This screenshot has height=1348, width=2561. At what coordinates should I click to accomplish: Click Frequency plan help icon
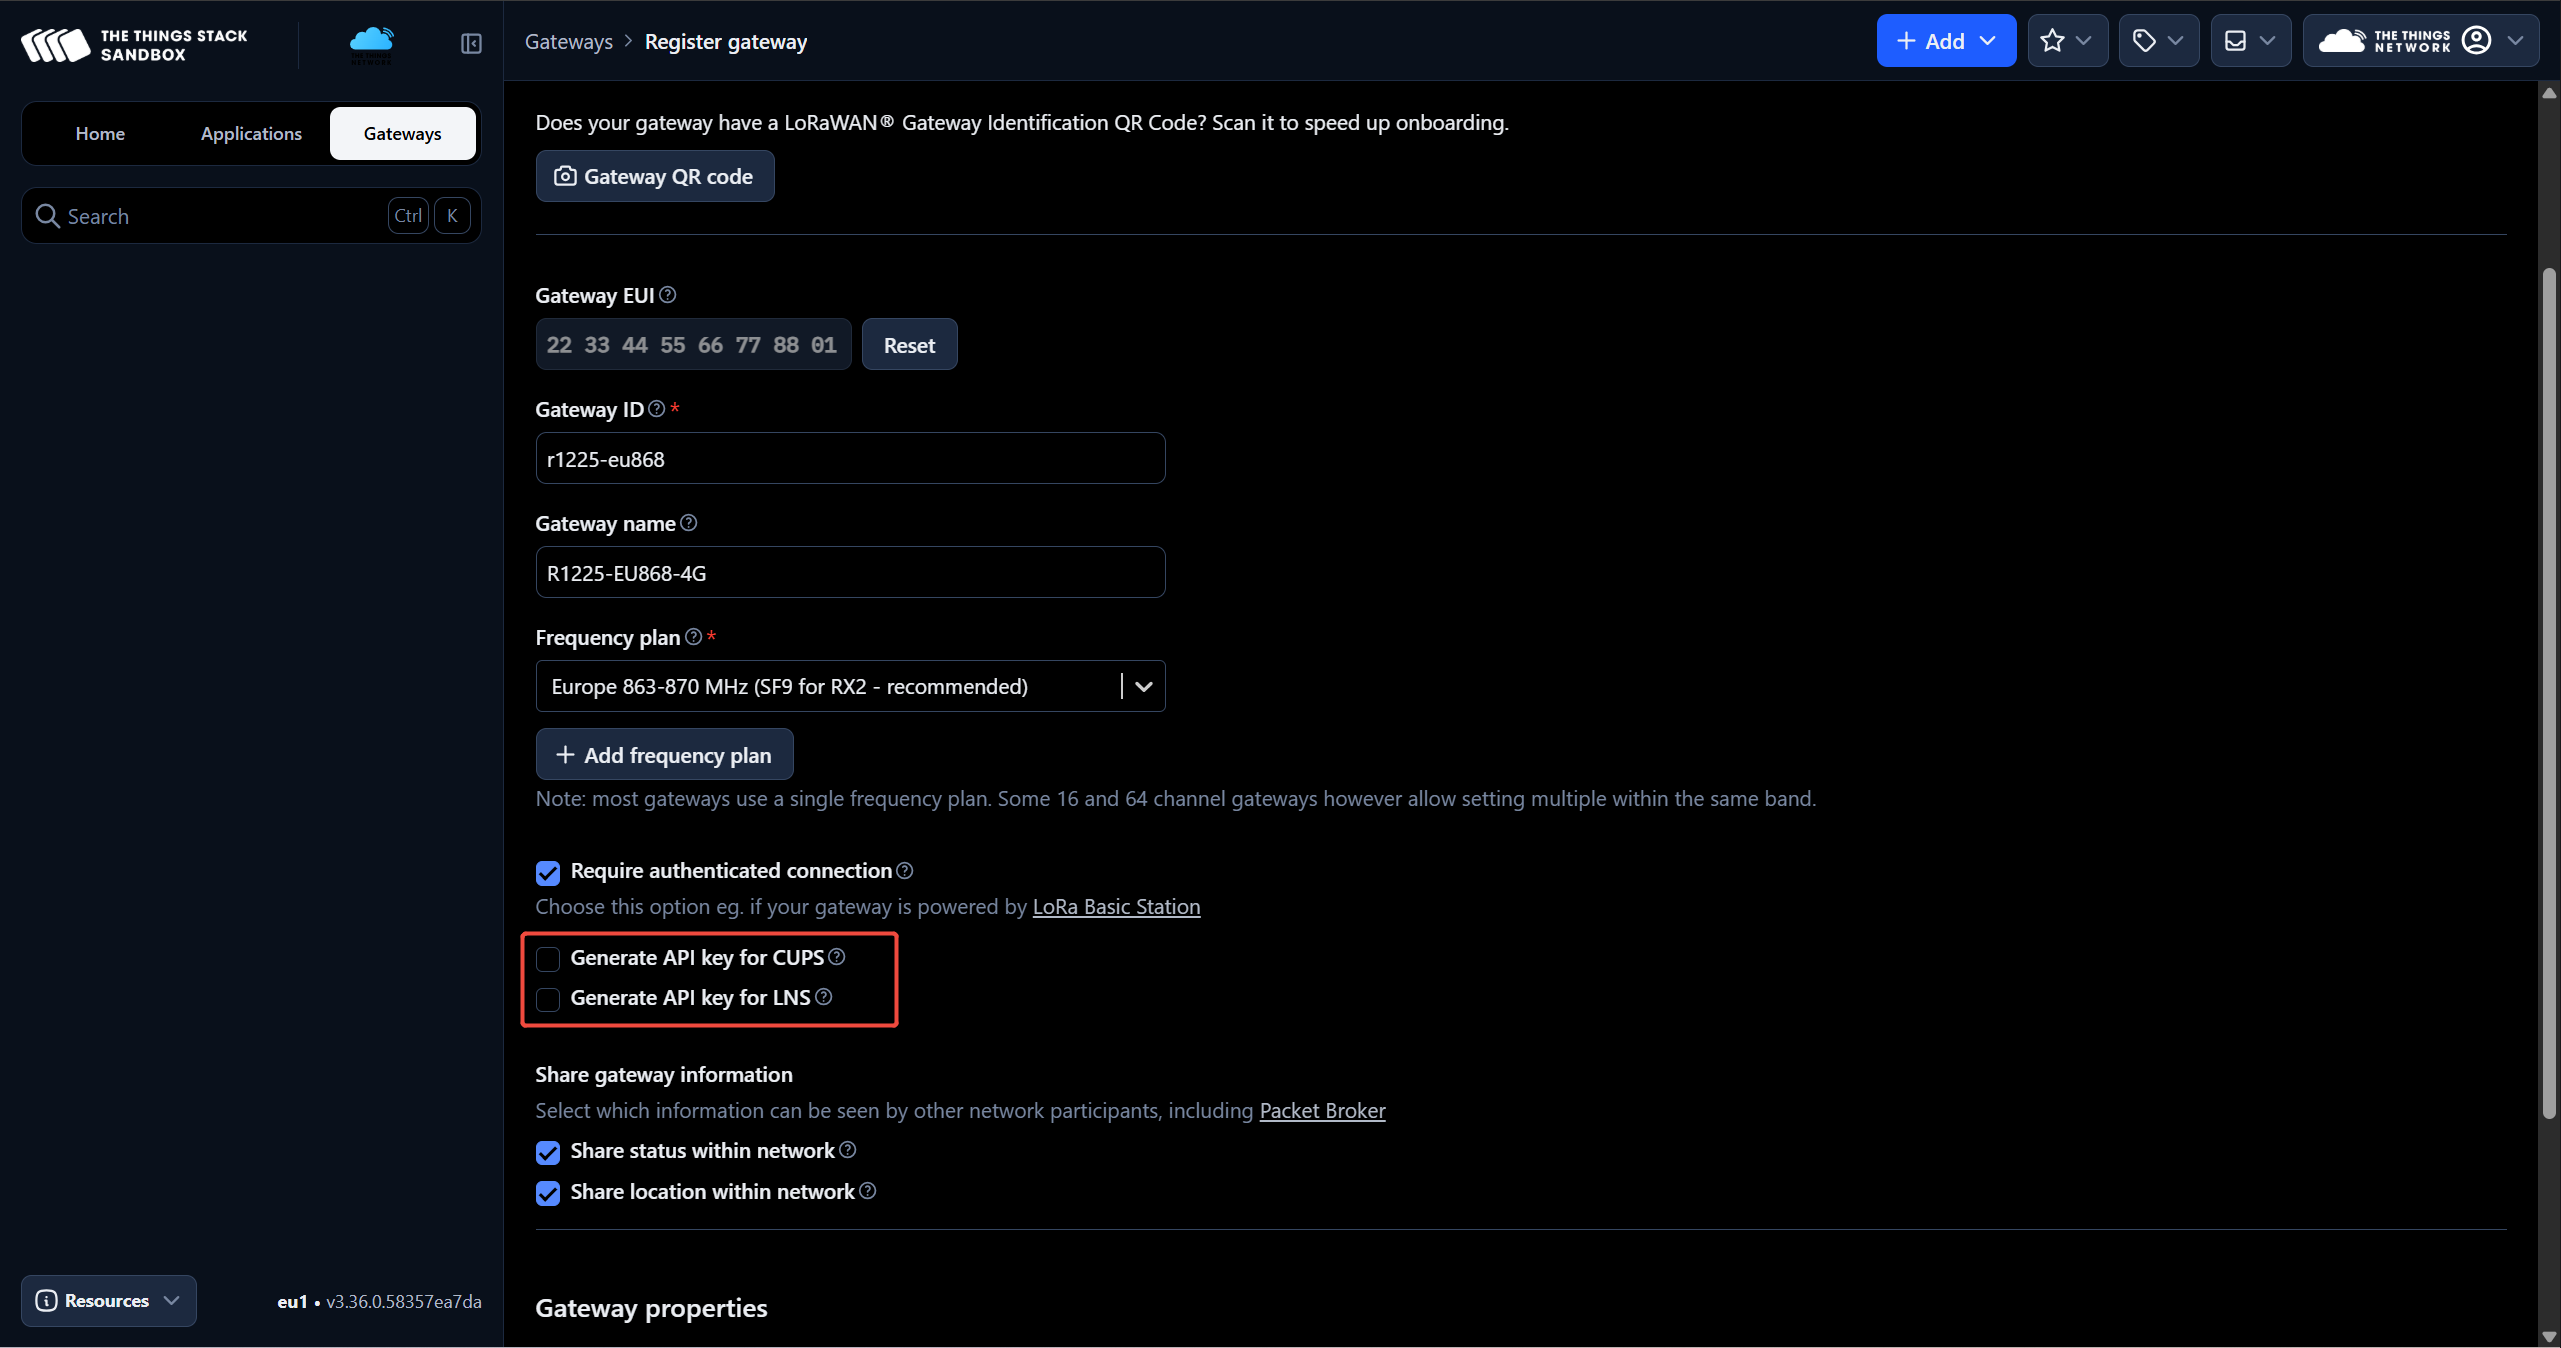coord(693,637)
